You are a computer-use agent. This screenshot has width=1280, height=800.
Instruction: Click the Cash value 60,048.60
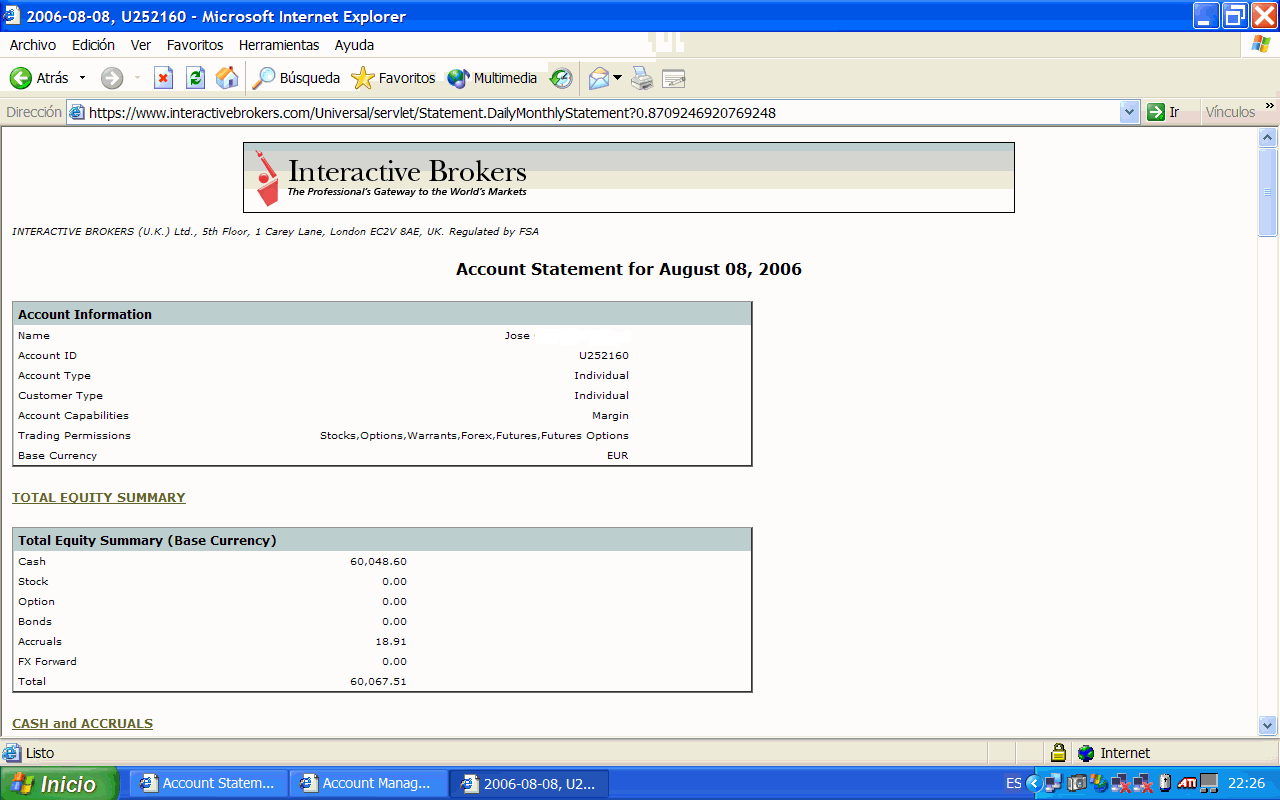(378, 562)
